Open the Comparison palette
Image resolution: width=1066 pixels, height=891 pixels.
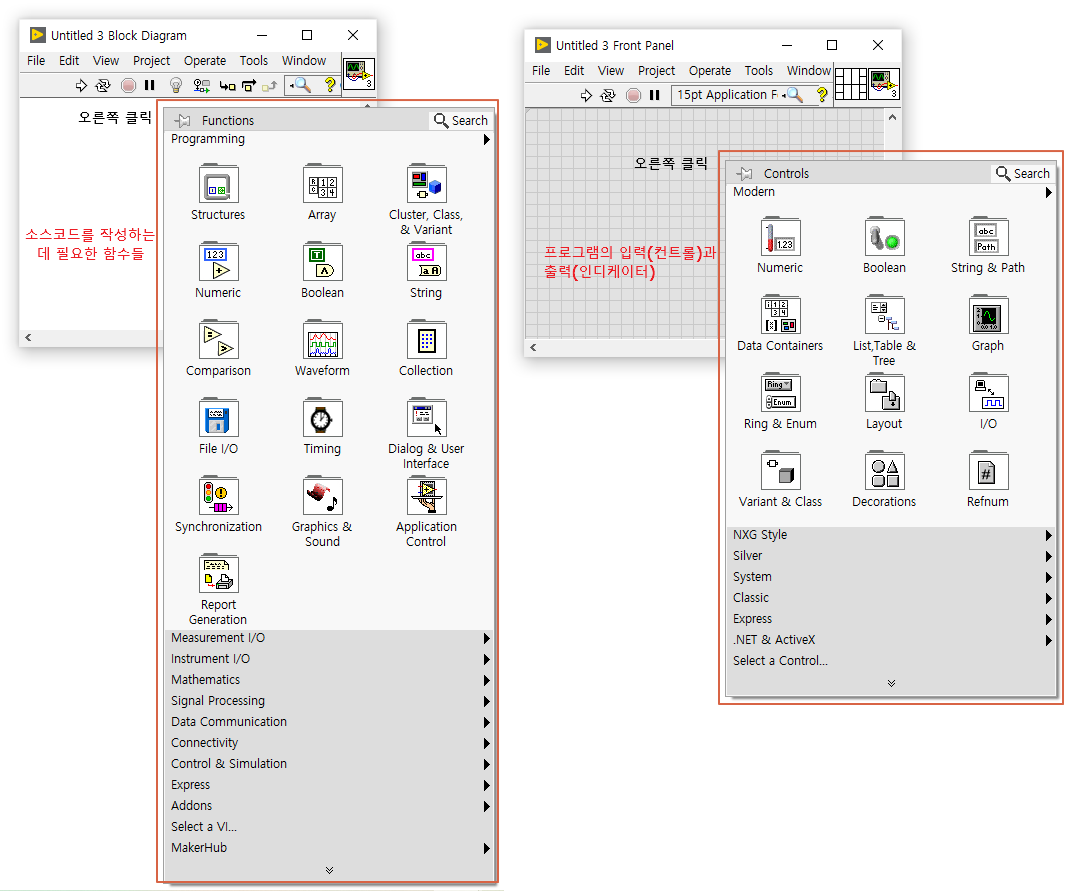coord(218,340)
